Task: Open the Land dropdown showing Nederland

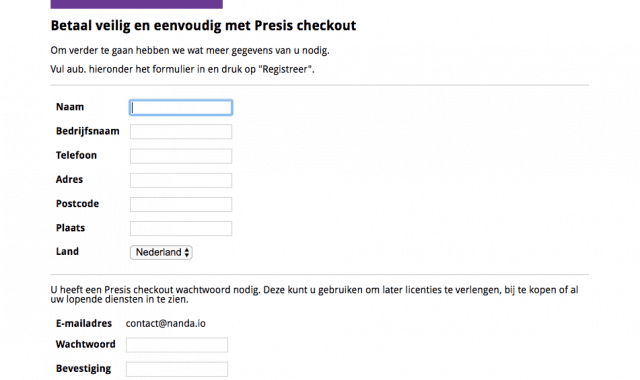Action: click(161, 252)
